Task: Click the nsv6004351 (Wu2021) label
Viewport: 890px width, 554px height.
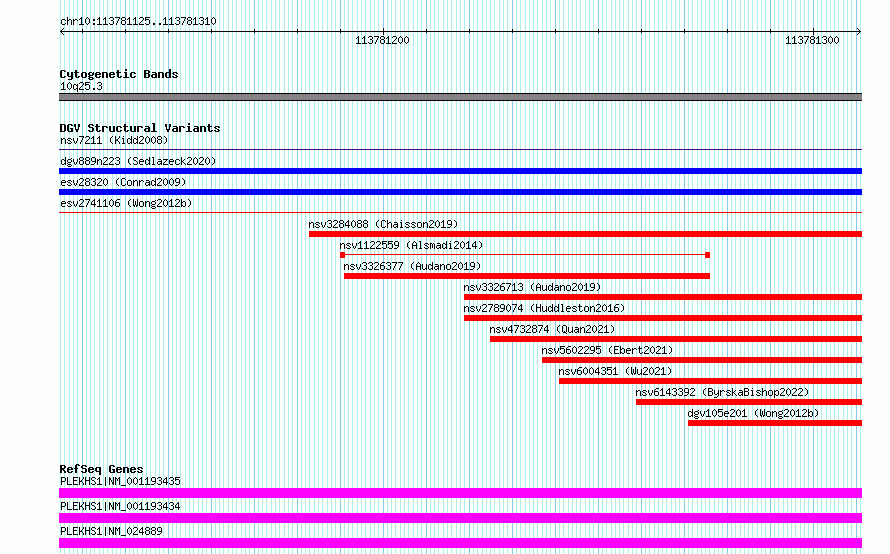Action: click(615, 371)
